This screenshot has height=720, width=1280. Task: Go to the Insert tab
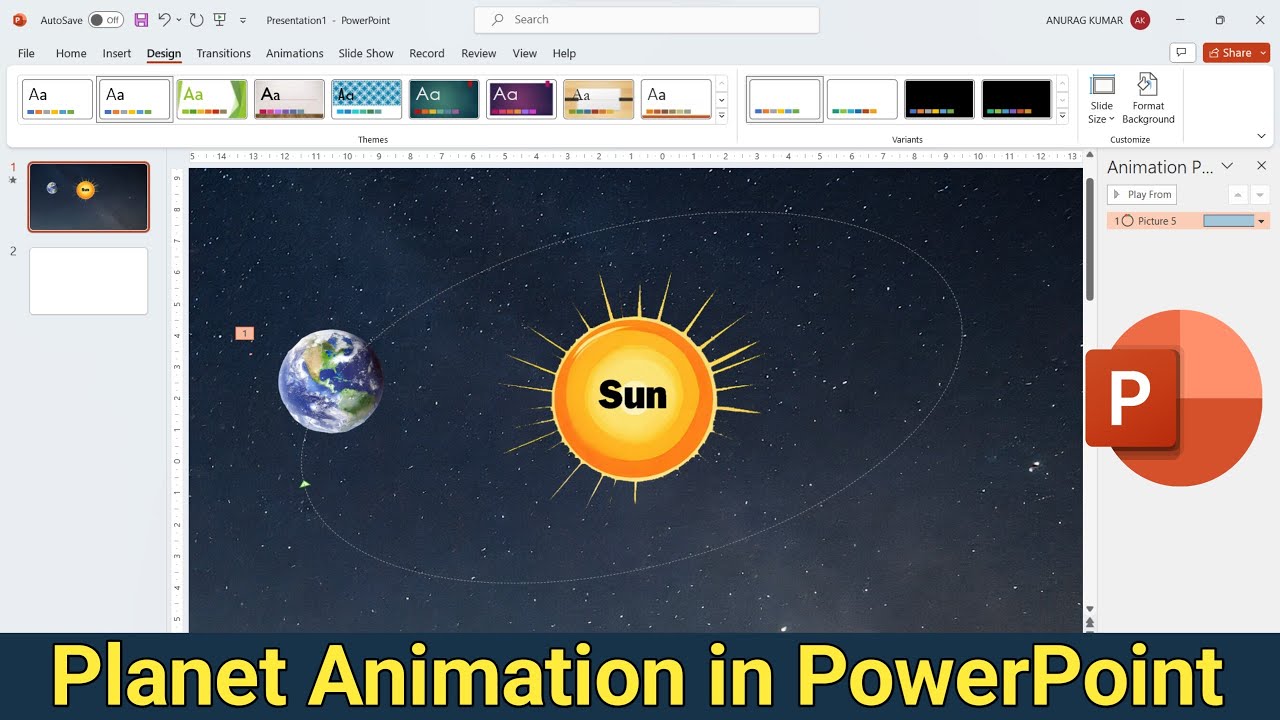click(x=117, y=53)
